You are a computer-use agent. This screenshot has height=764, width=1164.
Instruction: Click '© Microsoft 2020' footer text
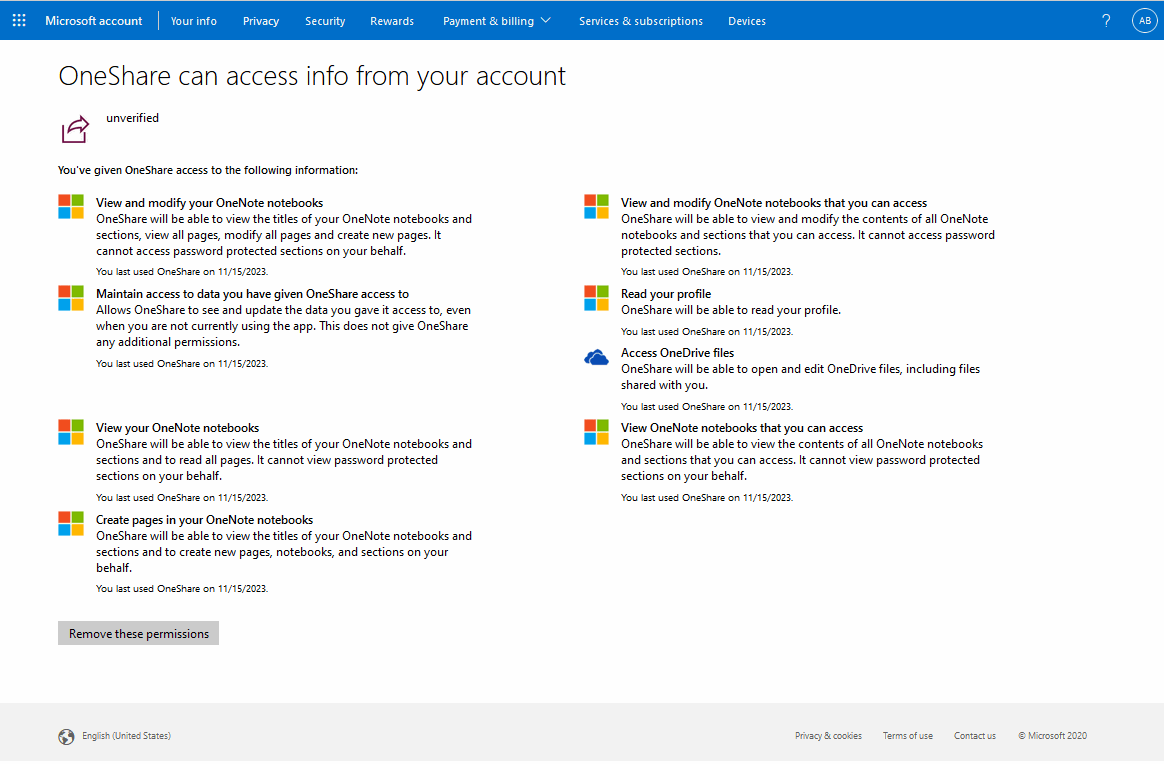1053,737
